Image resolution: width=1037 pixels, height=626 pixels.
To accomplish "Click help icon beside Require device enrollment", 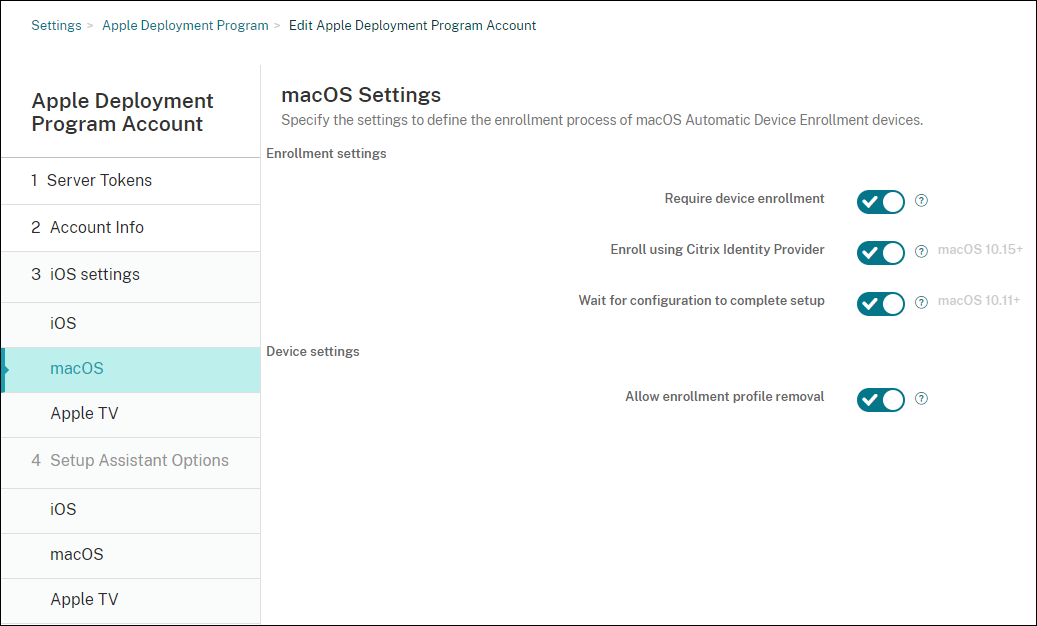I will click(922, 200).
